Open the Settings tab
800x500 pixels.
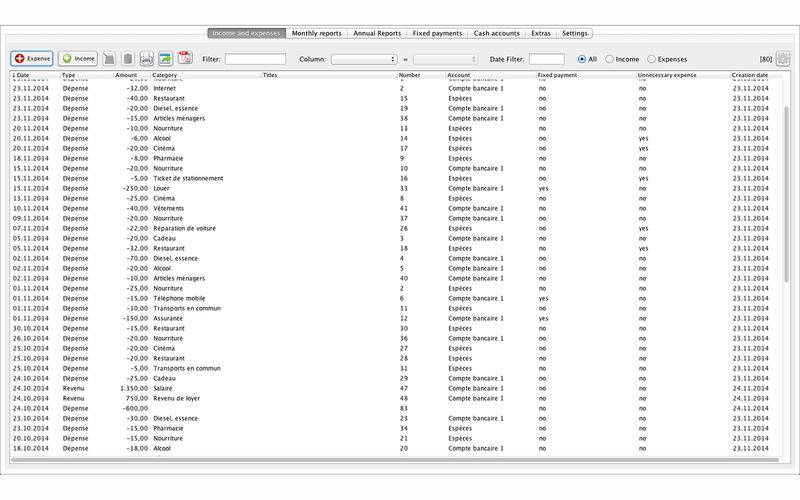pos(574,33)
